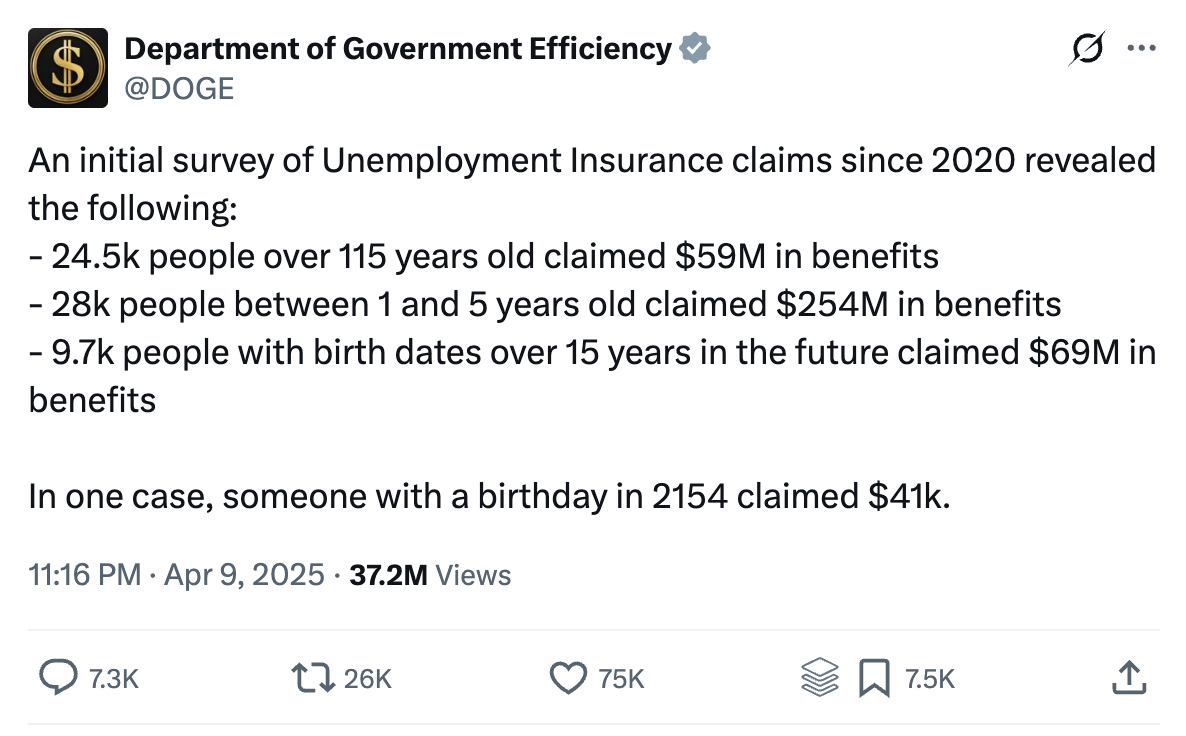Click the 37.2M Views counter
This screenshot has height=736, width=1186.
[x=431, y=575]
